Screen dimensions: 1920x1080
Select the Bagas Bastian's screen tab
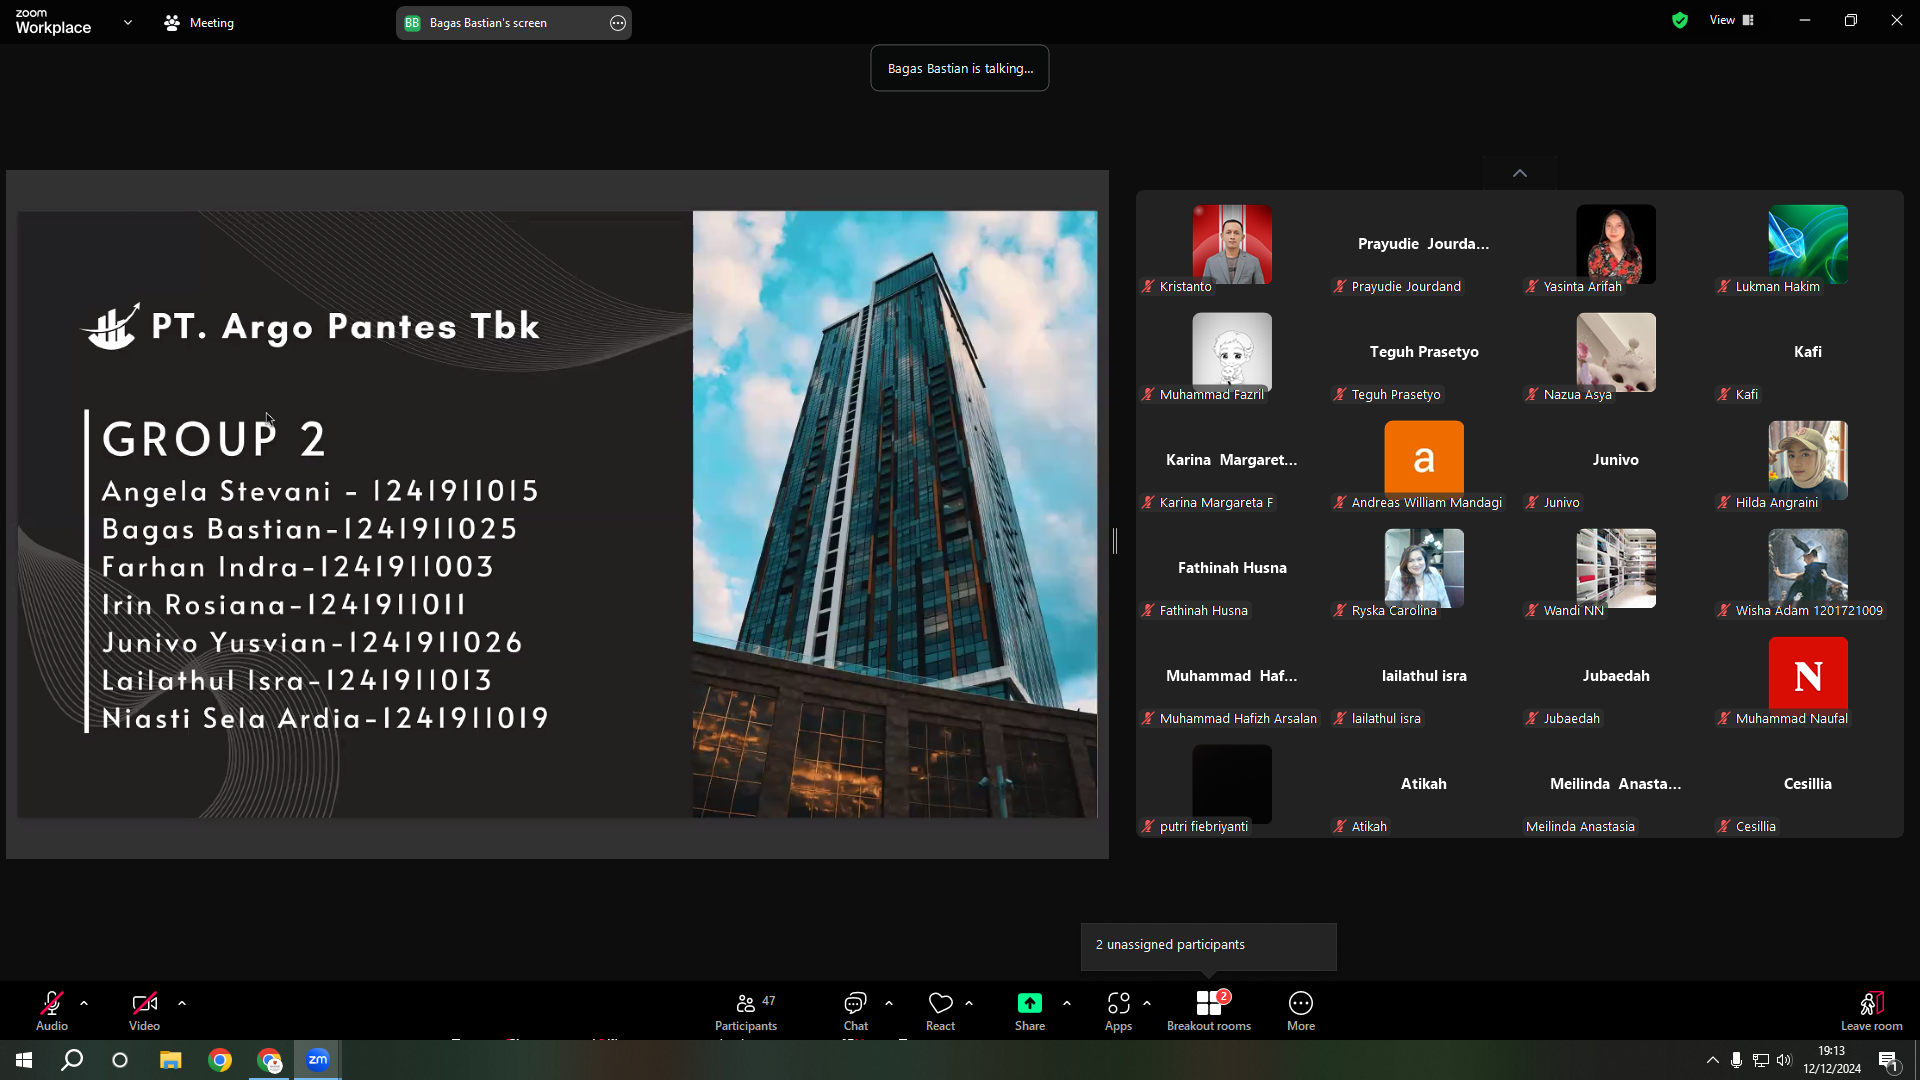(513, 22)
